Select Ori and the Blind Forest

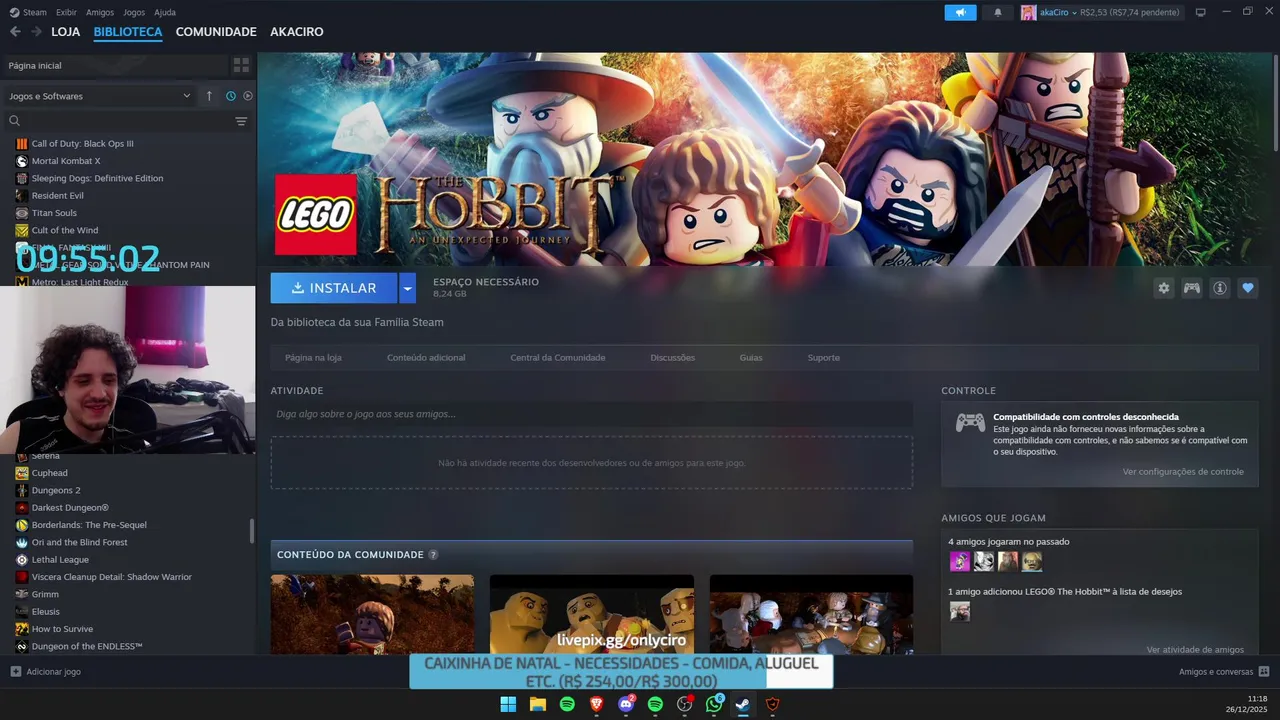point(80,542)
